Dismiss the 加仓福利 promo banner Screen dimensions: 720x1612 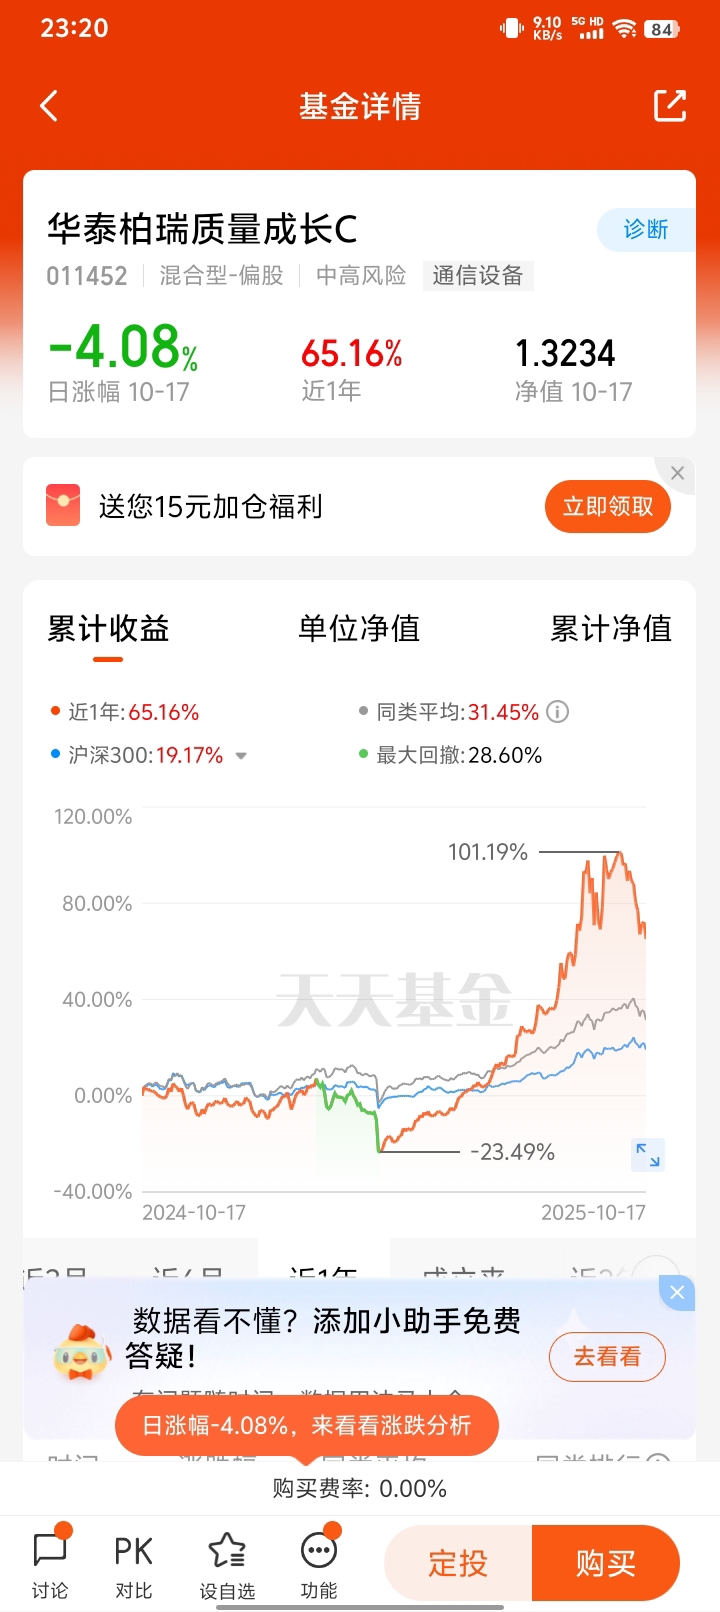(677, 473)
